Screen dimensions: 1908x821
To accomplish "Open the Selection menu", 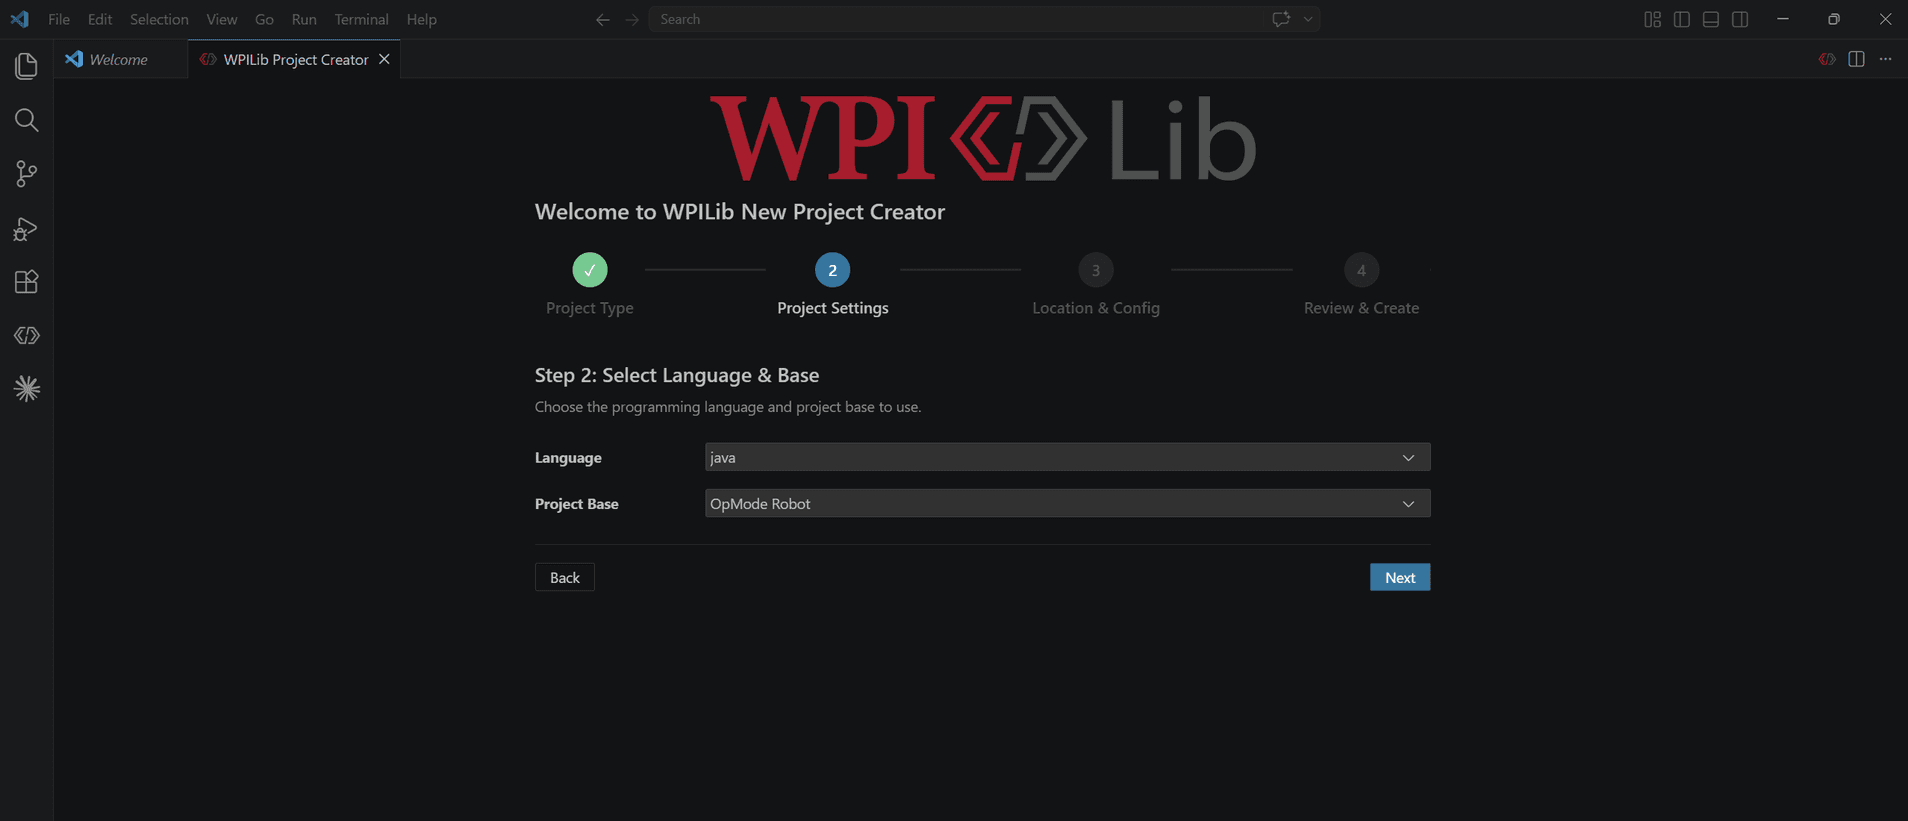I will (159, 19).
